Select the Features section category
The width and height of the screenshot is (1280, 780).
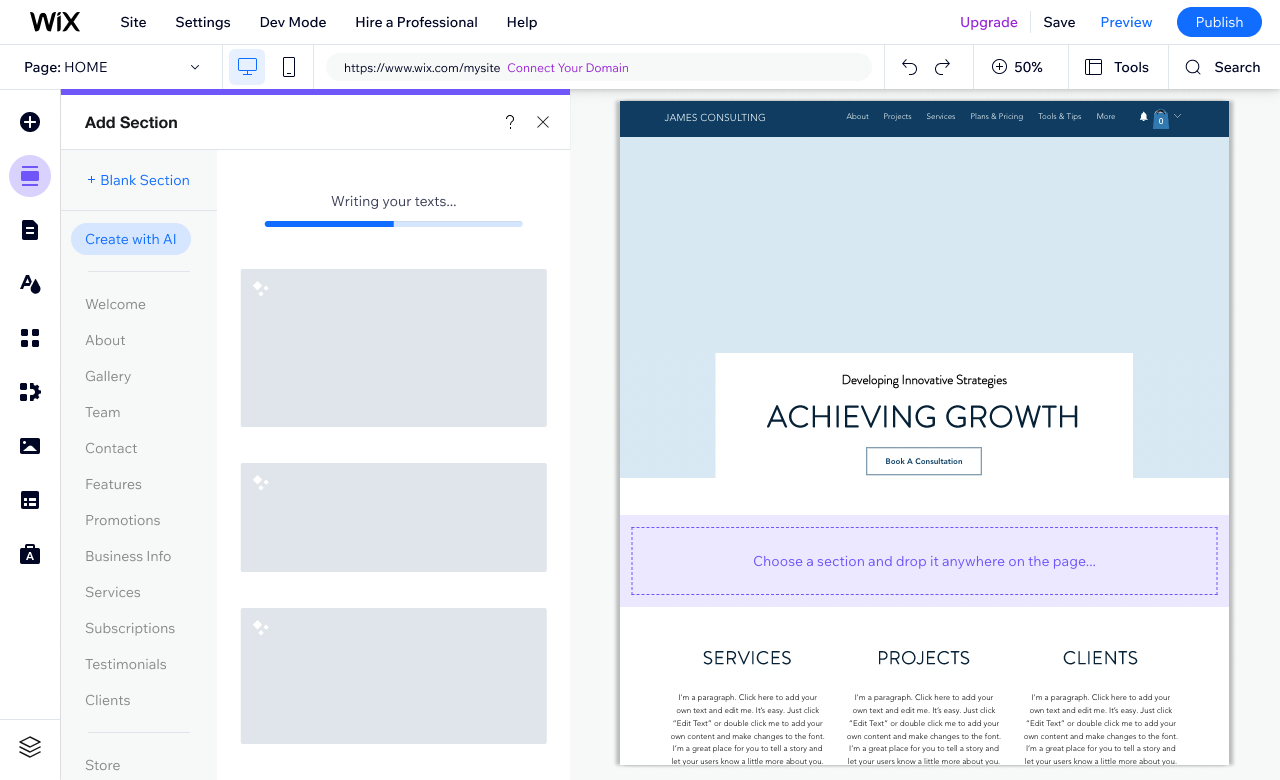[113, 484]
